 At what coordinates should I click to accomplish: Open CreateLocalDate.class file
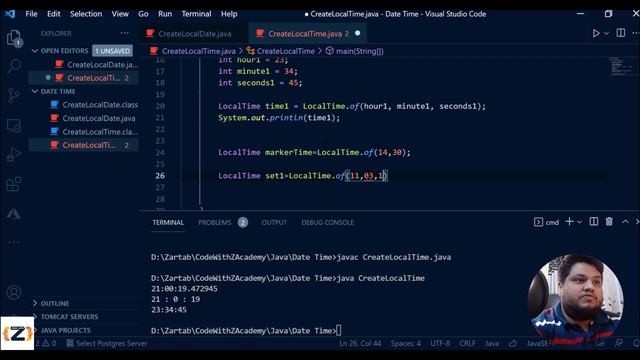click(84, 105)
